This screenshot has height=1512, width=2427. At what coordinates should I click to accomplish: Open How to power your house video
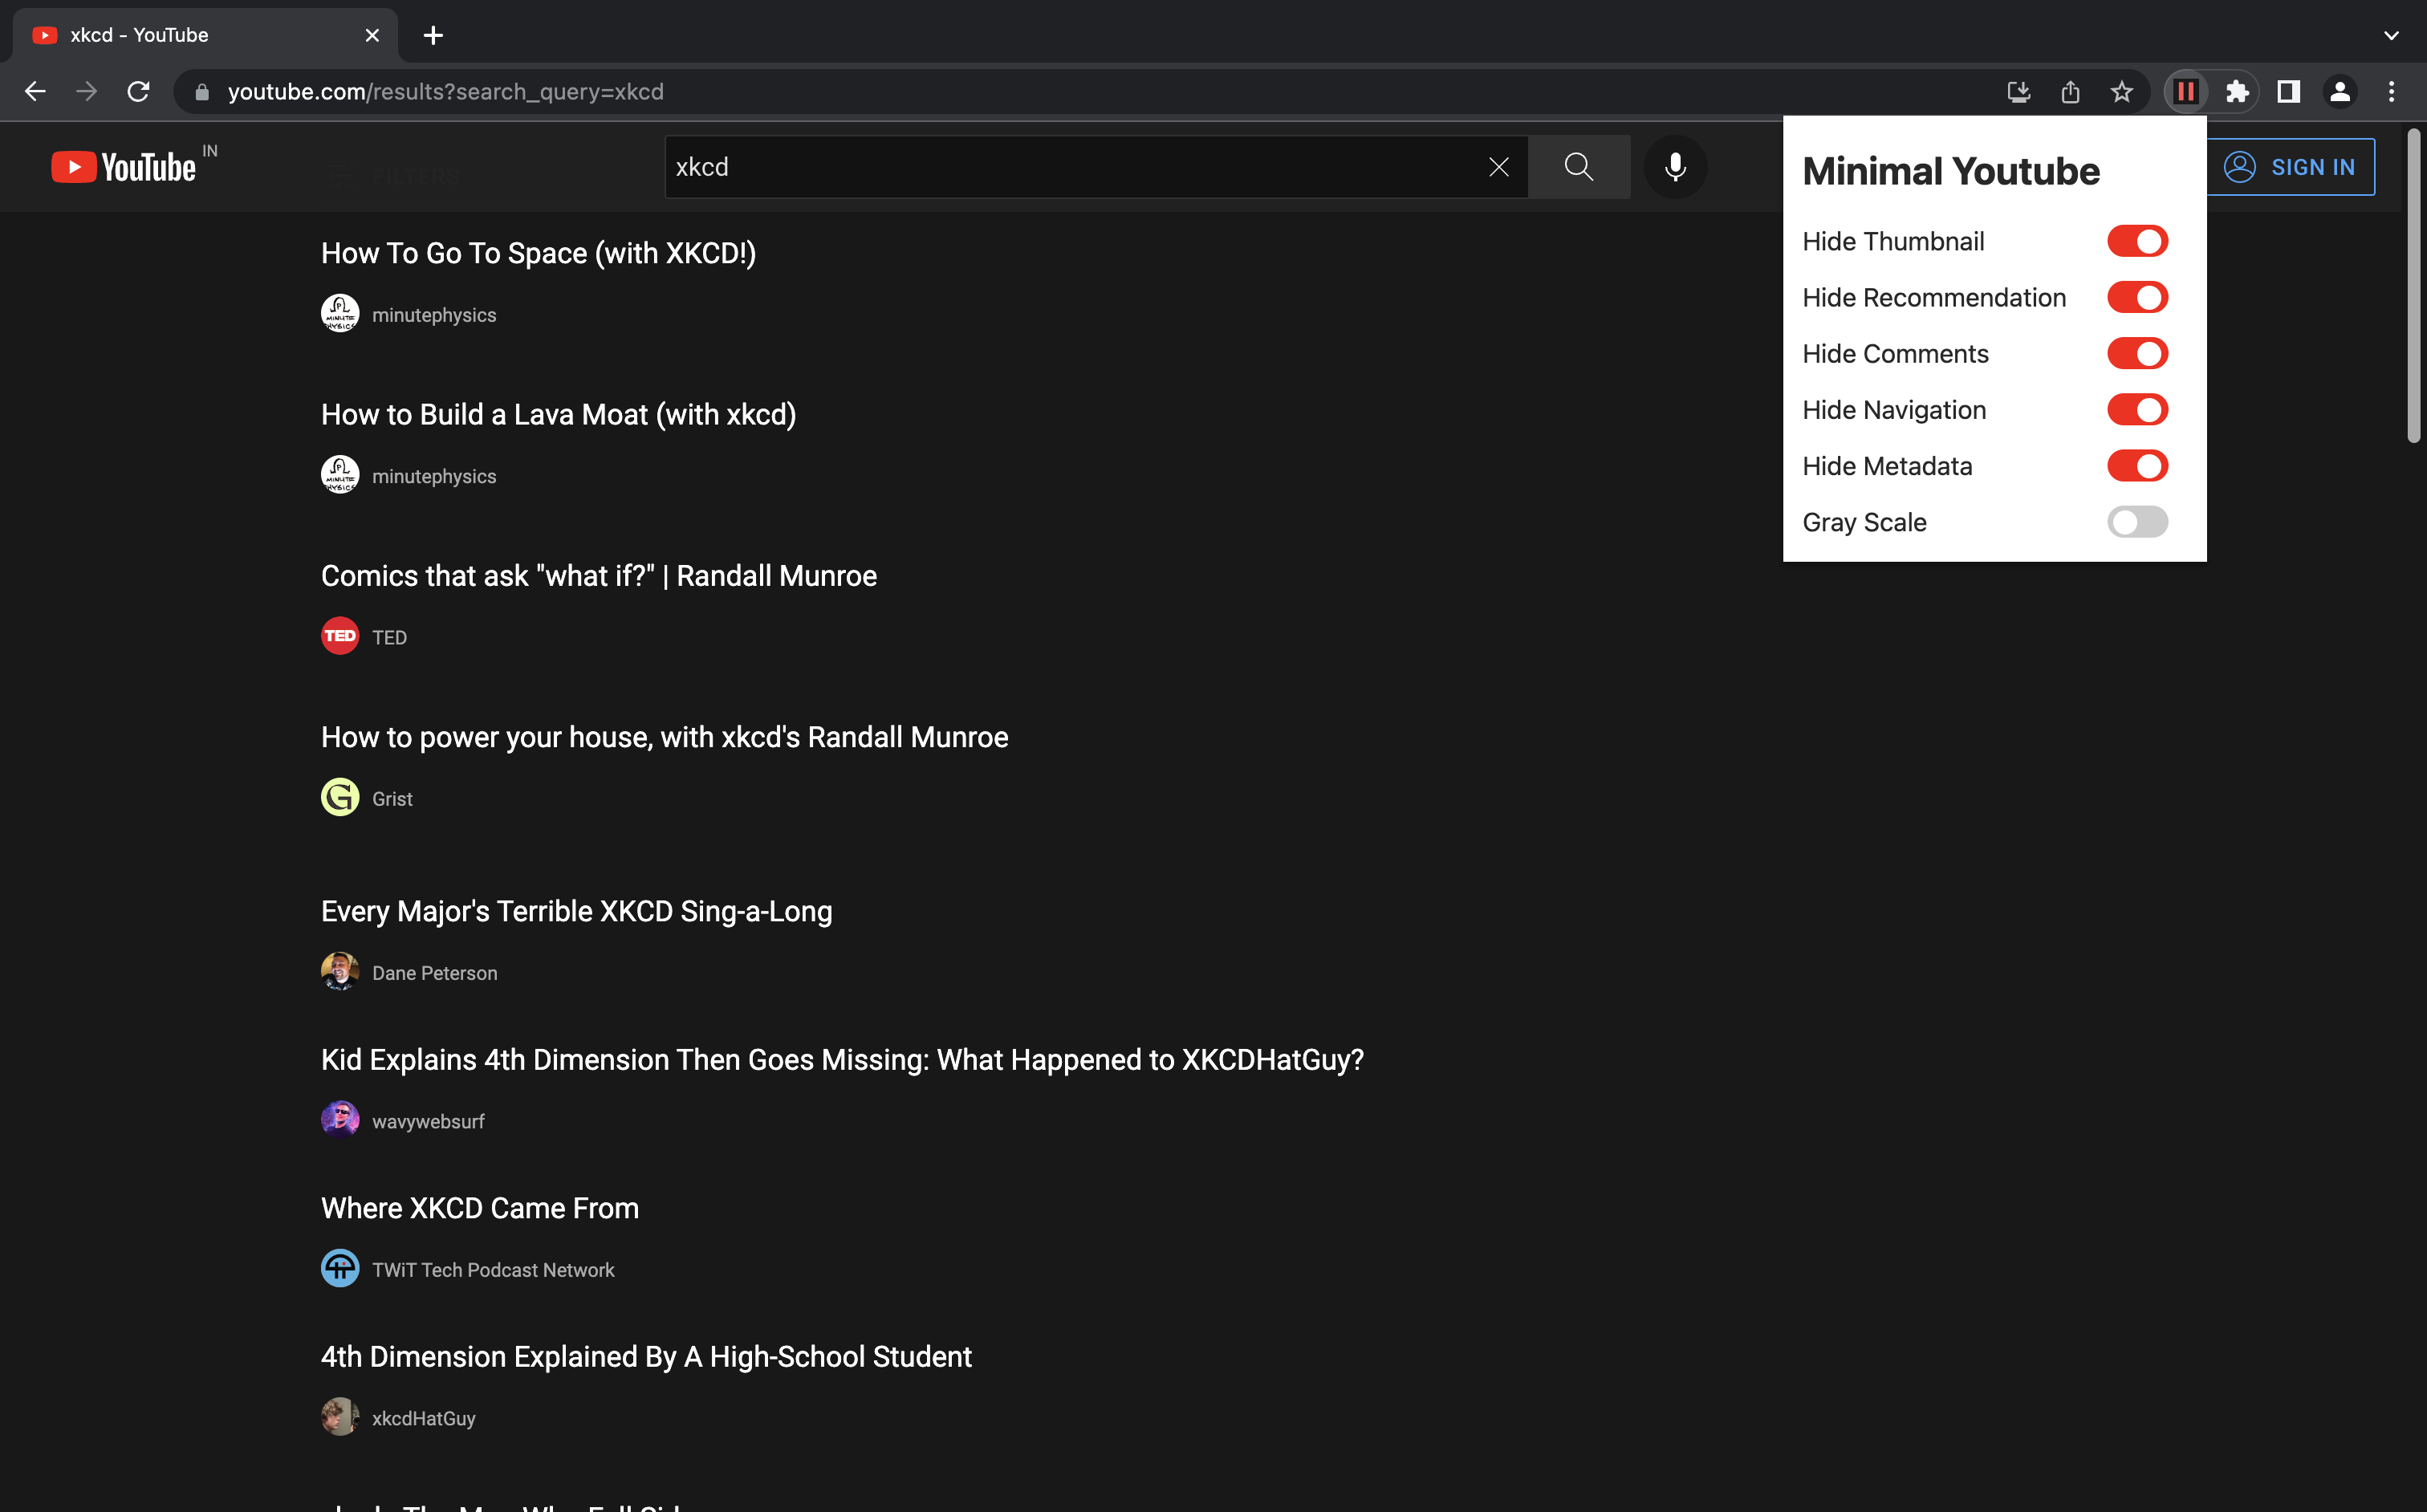[x=664, y=737]
